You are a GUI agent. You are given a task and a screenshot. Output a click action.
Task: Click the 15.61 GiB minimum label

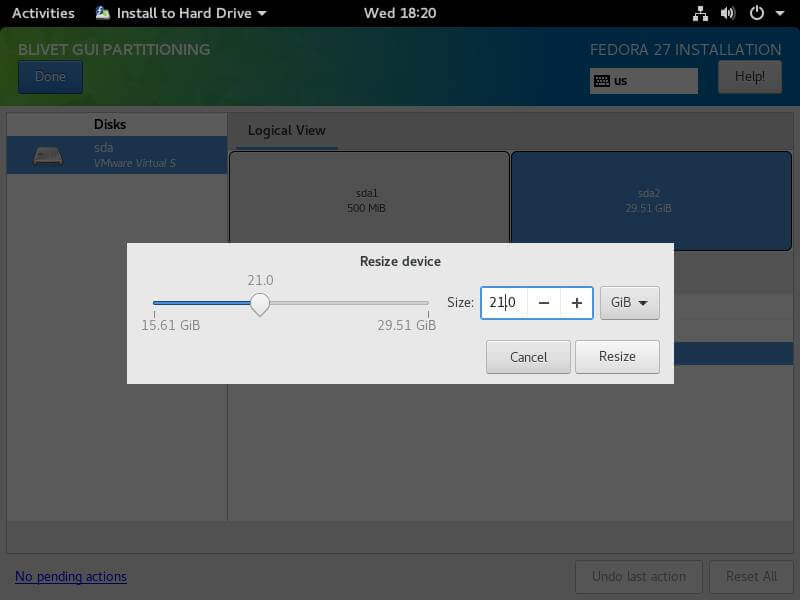[170, 325]
